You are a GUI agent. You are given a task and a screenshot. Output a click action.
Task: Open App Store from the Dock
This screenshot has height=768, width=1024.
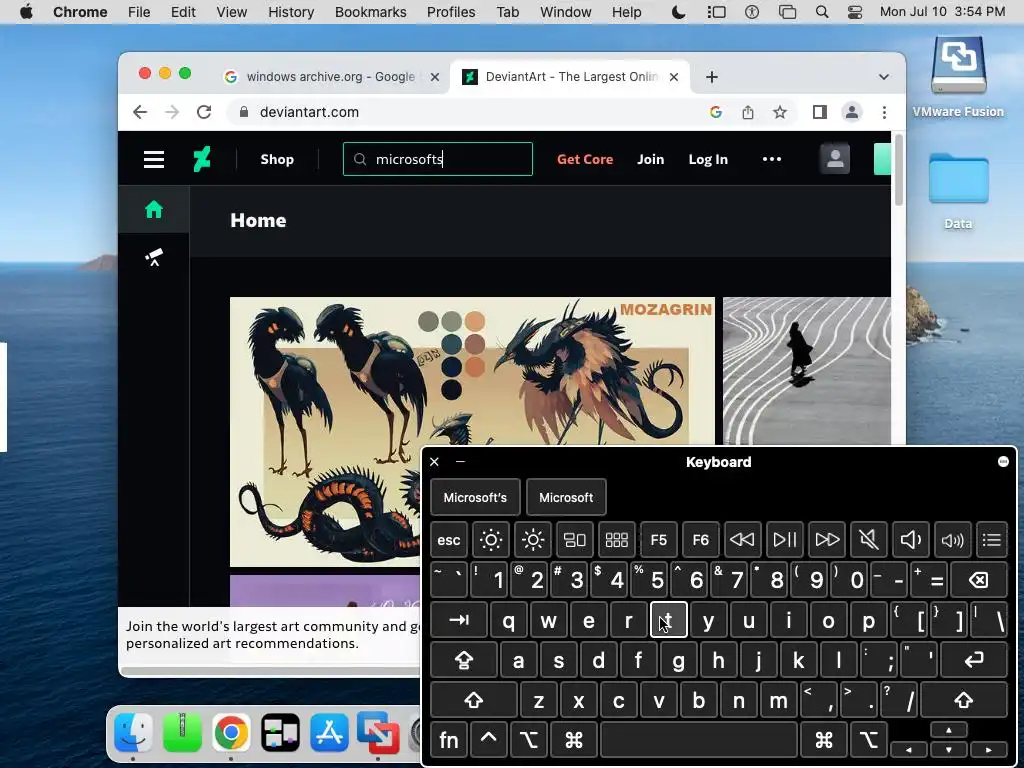click(x=328, y=733)
